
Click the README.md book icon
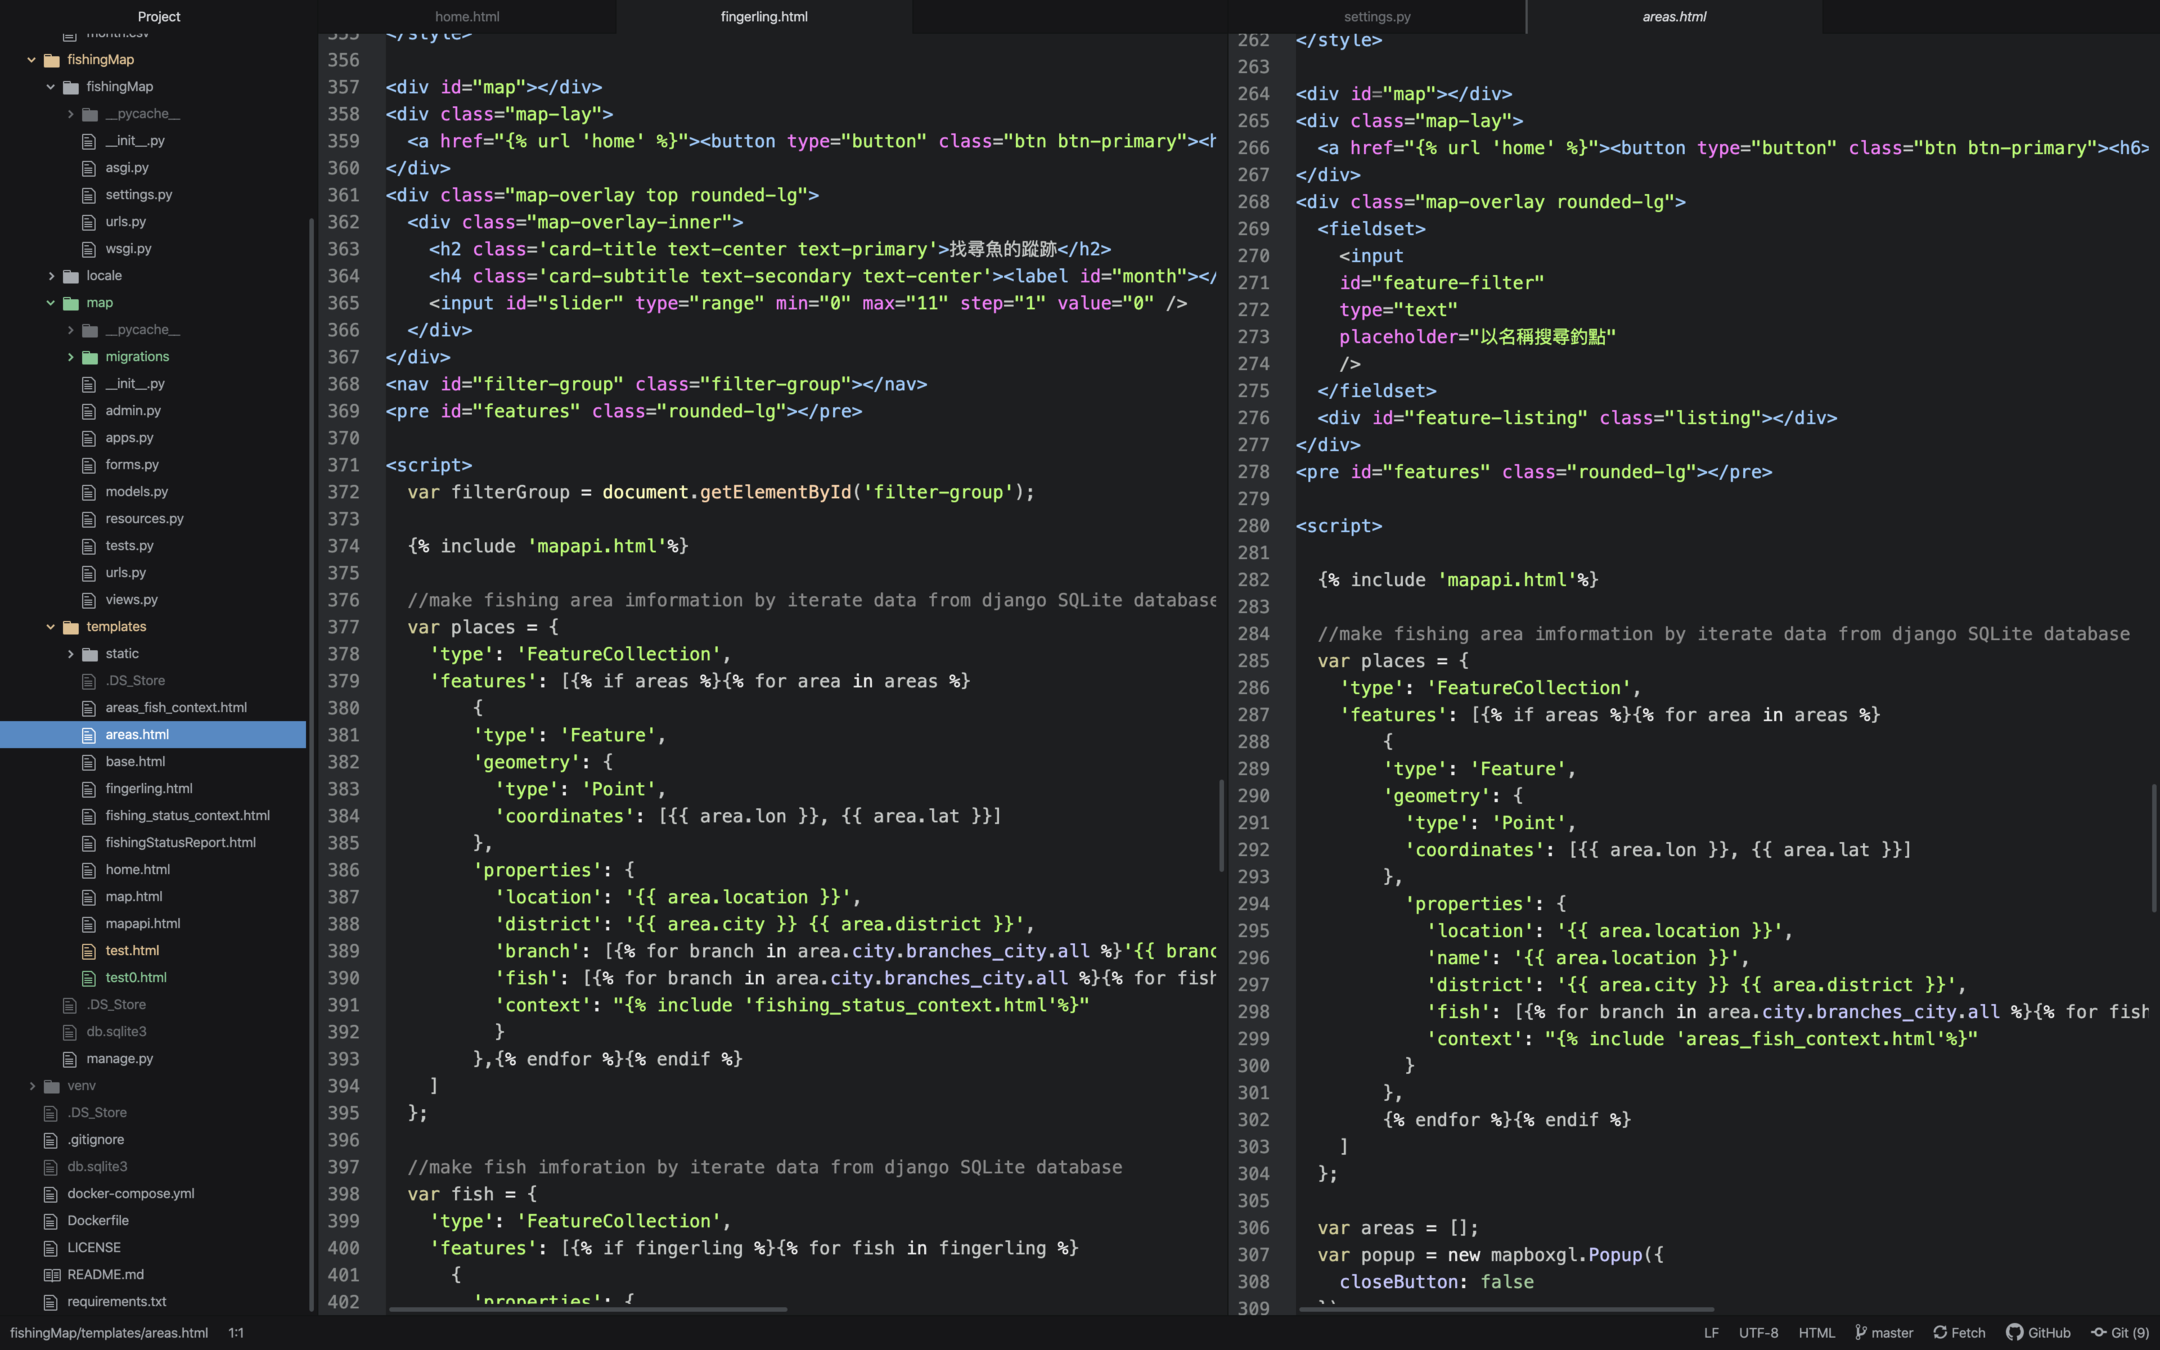[52, 1274]
